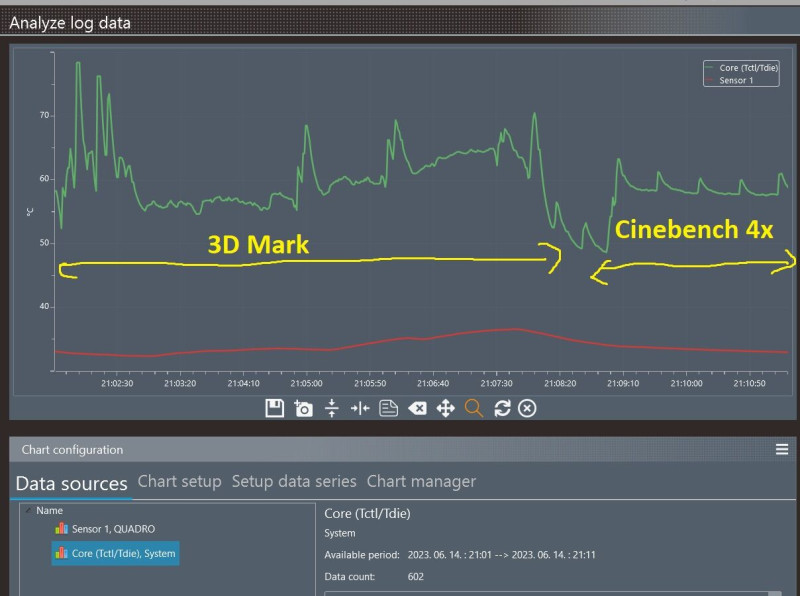Open the Chart setup tab
Image resolution: width=800 pixels, height=596 pixels.
coord(180,481)
